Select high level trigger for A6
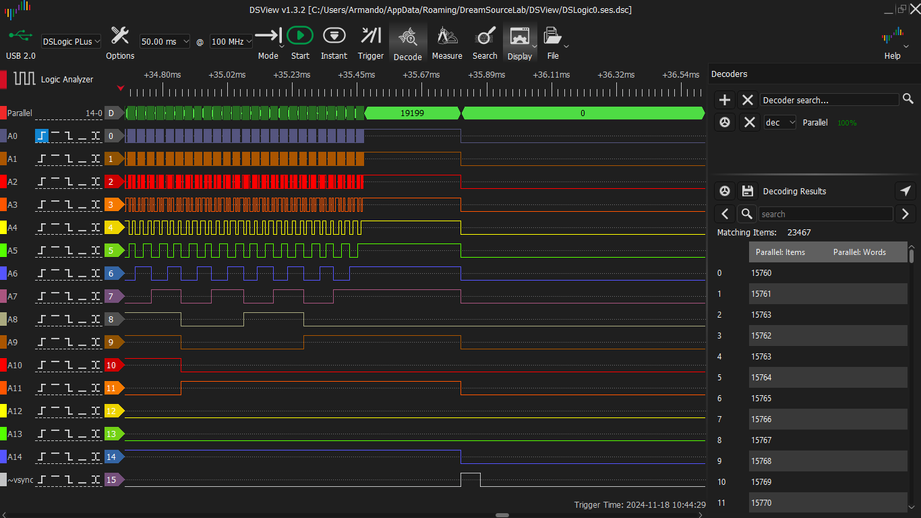Screen dimensions: 921x518 coord(55,274)
